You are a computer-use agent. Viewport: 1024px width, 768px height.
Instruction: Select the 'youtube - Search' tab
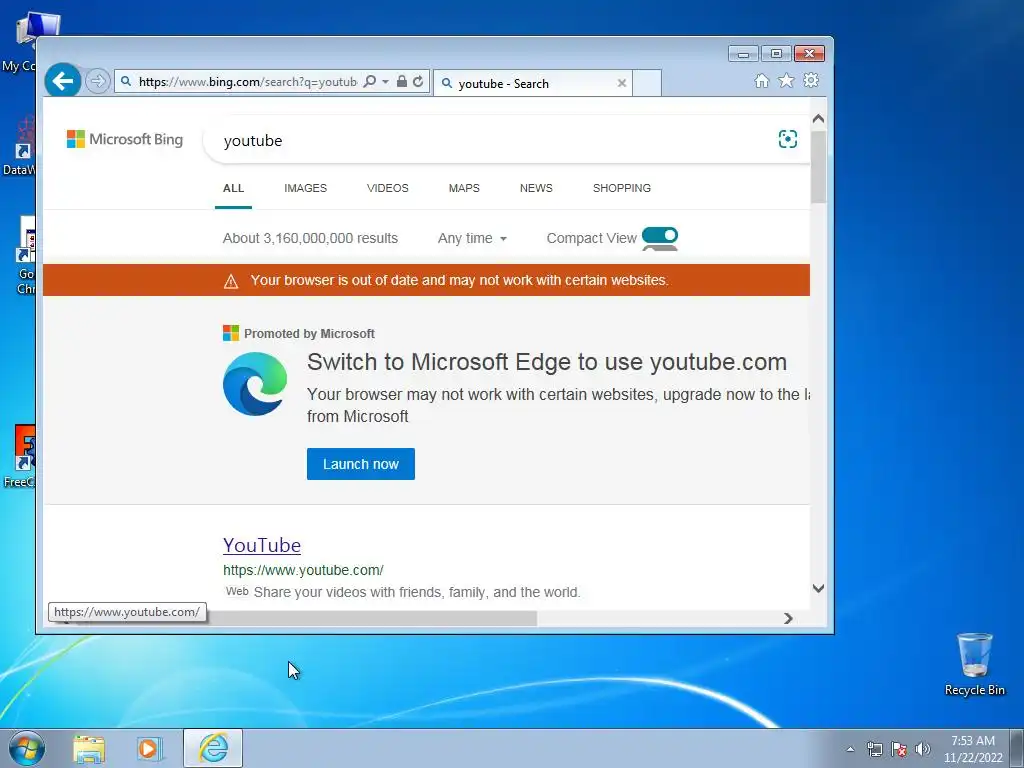533,83
